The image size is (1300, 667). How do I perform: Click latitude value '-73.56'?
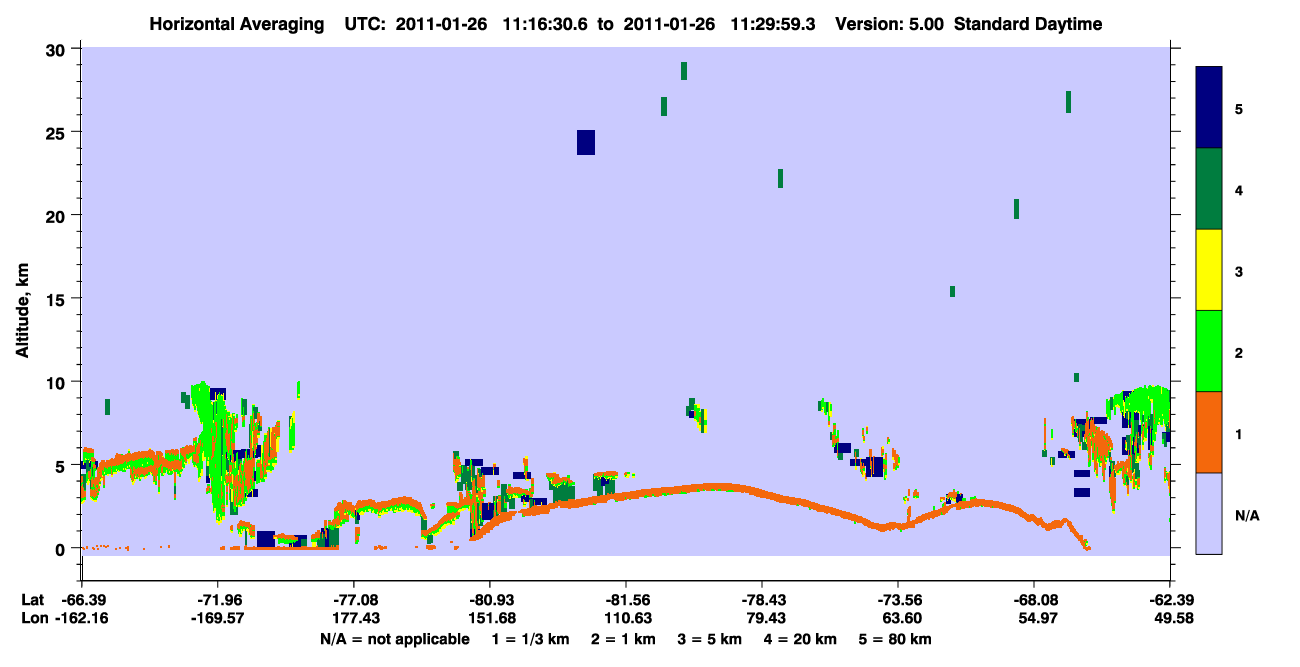coord(898,600)
